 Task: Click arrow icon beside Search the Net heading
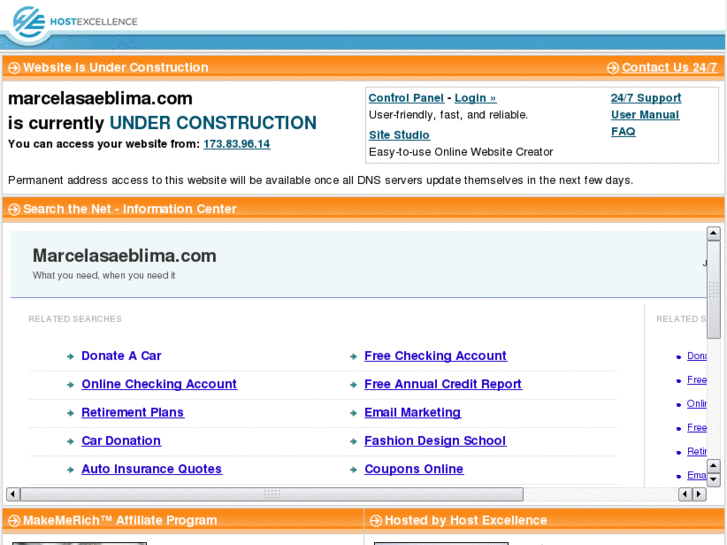pos(14,209)
